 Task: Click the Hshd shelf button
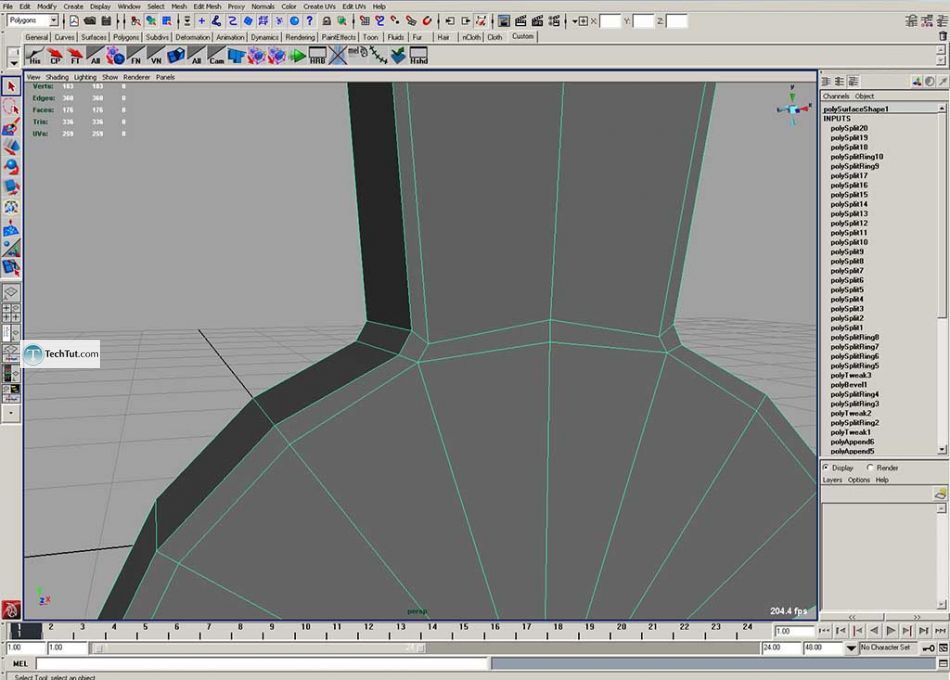pyautogui.click(x=419, y=56)
